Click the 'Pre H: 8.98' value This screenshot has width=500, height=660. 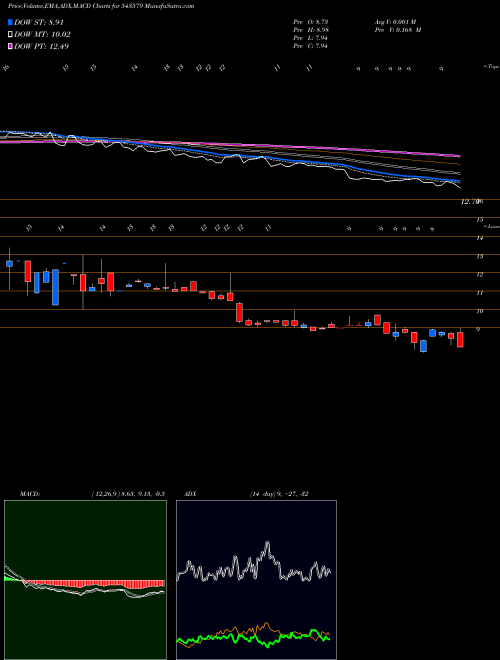311,30
